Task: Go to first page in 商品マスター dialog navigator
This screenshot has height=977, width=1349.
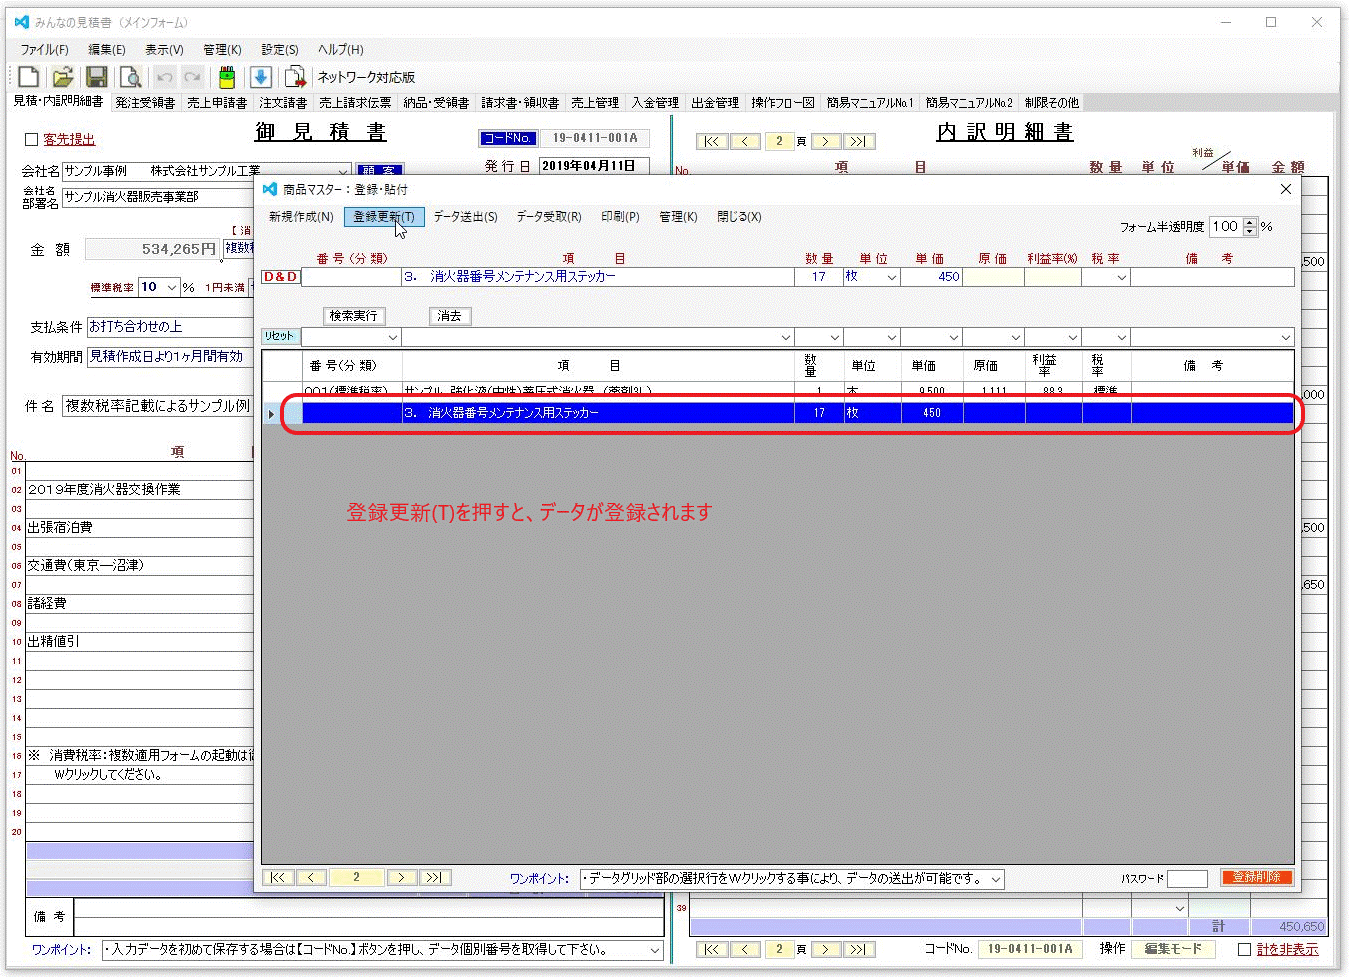Action: coord(278,877)
